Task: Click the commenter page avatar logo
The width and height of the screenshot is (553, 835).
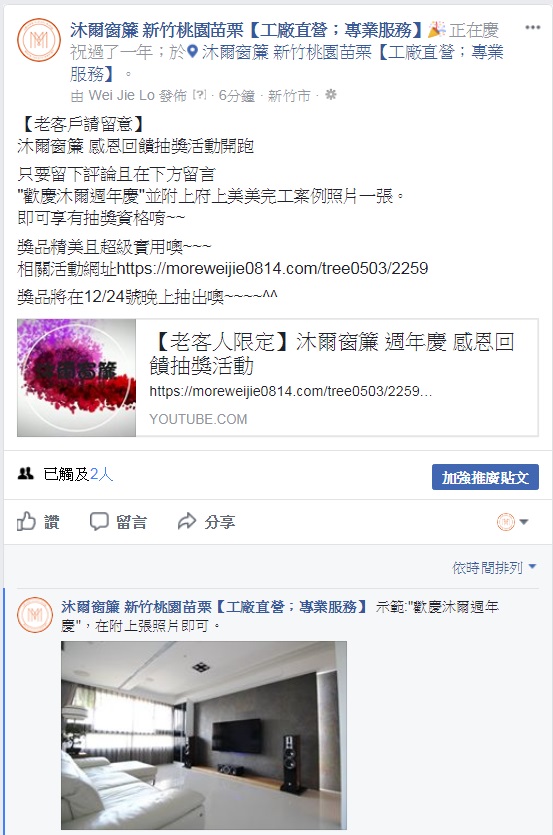Action: click(x=35, y=615)
